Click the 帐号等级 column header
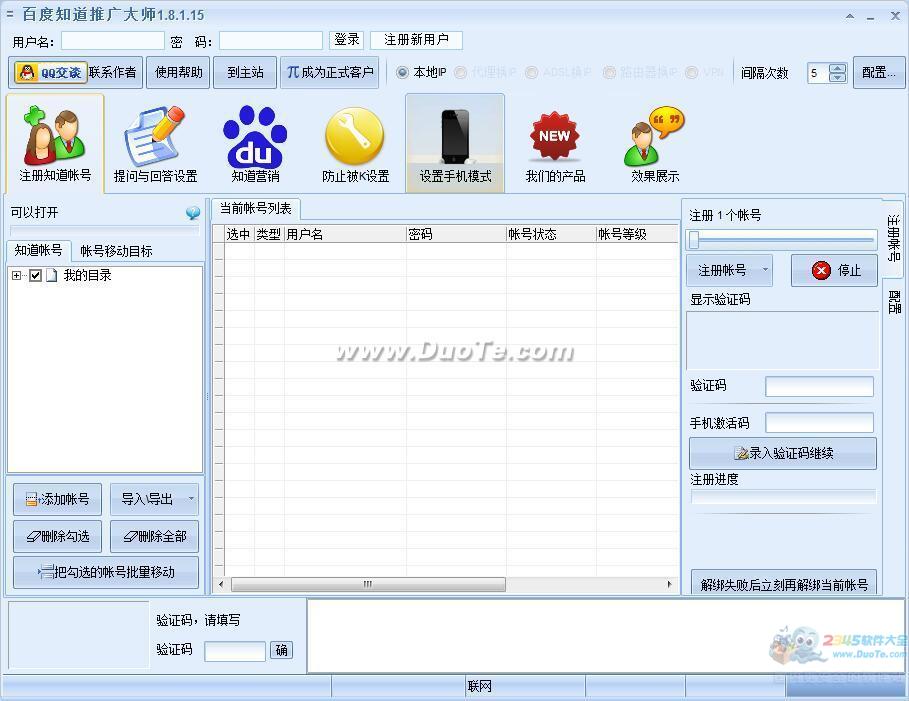Image resolution: width=909 pixels, height=701 pixels. tap(637, 234)
